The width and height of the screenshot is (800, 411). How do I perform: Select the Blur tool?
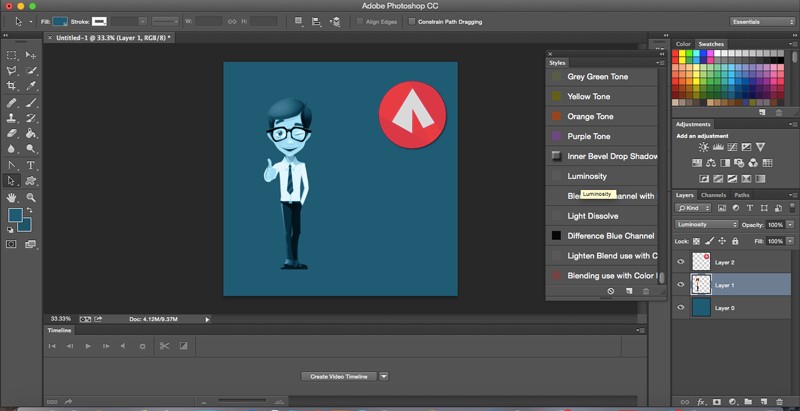click(x=11, y=149)
